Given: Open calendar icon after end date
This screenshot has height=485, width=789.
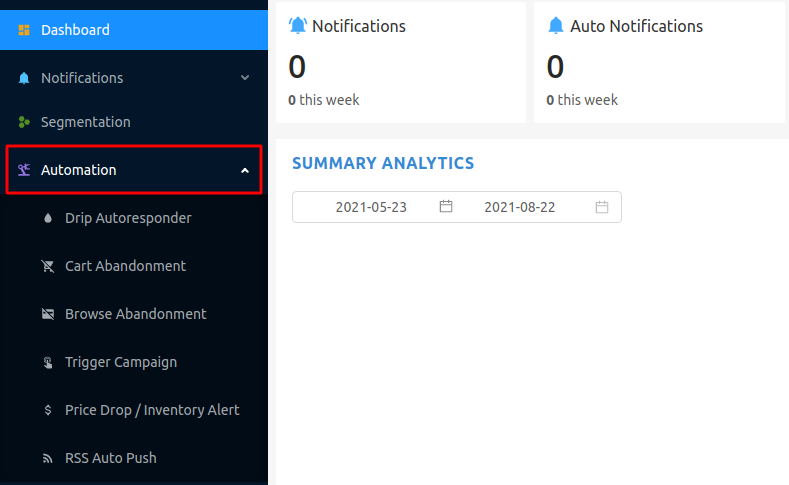Looking at the screenshot, I should [602, 207].
